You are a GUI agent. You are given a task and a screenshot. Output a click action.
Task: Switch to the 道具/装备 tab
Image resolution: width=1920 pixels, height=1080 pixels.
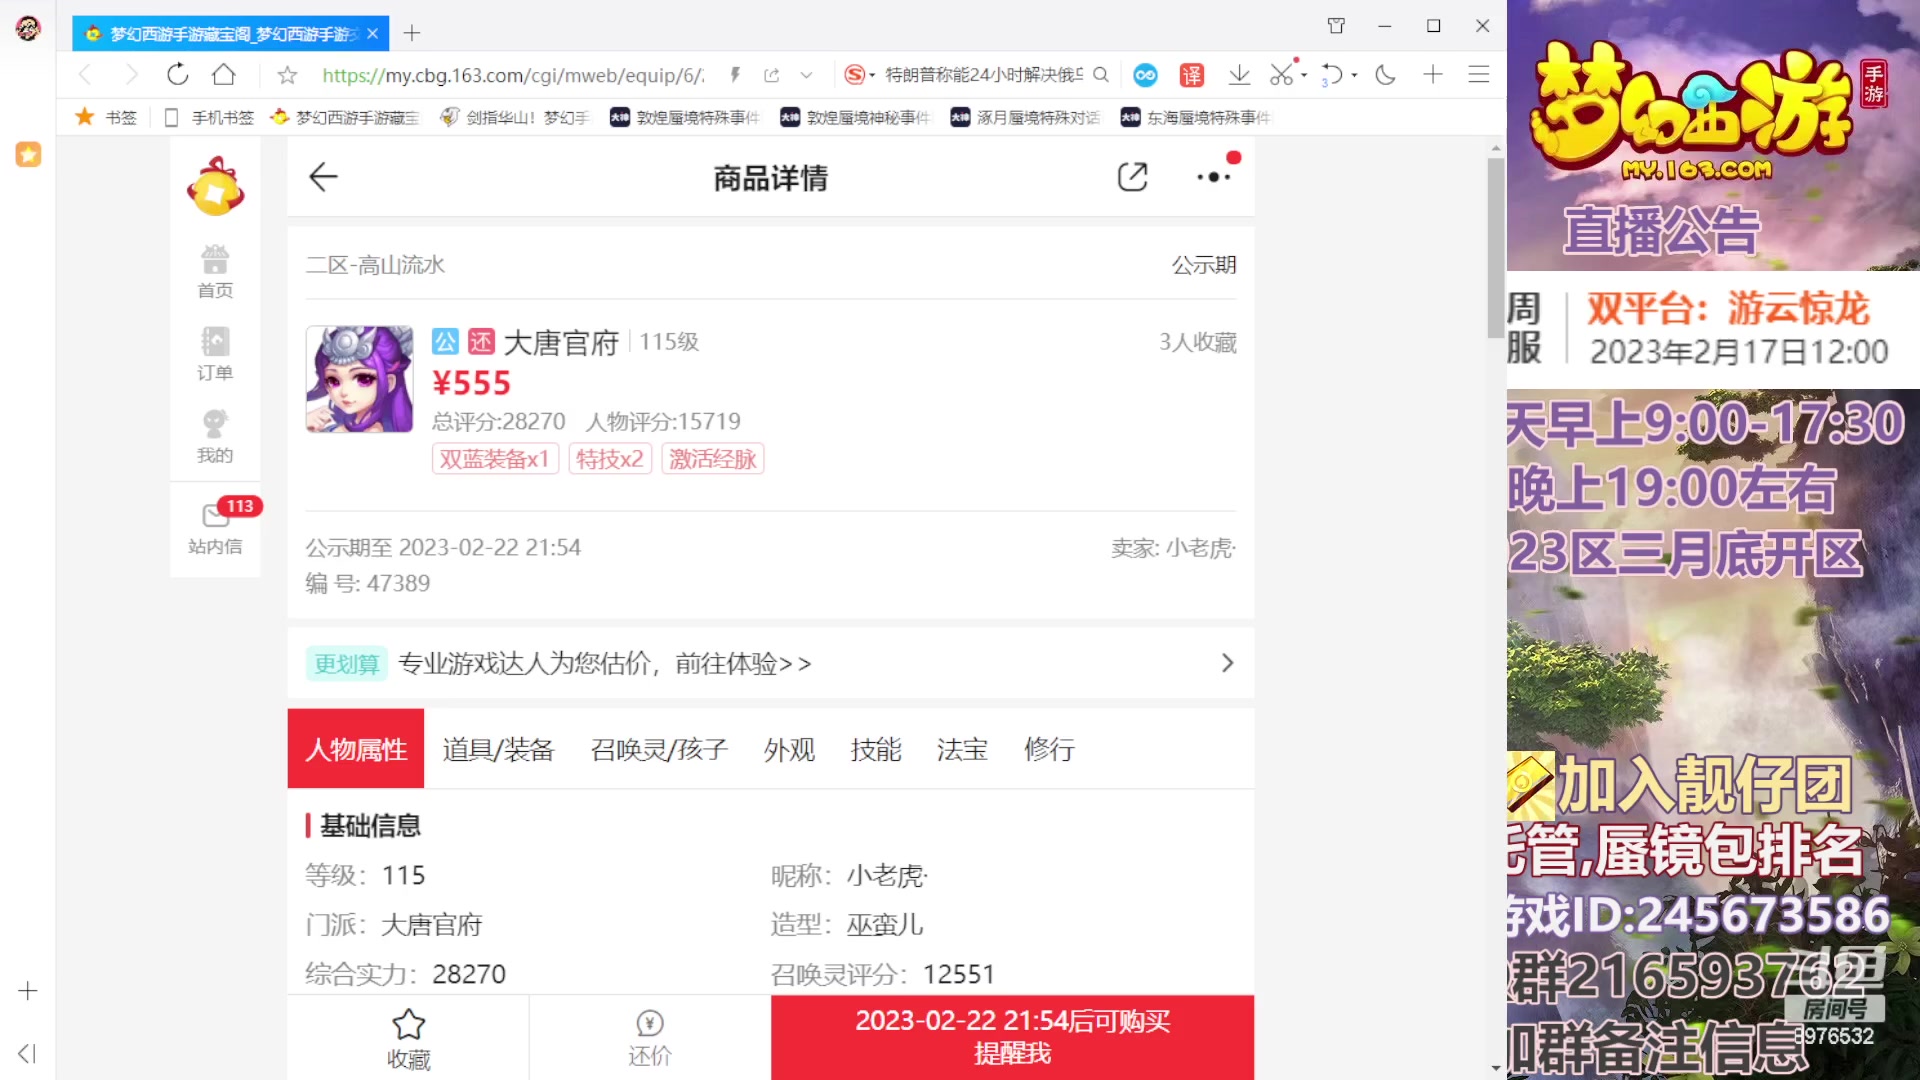tap(498, 749)
